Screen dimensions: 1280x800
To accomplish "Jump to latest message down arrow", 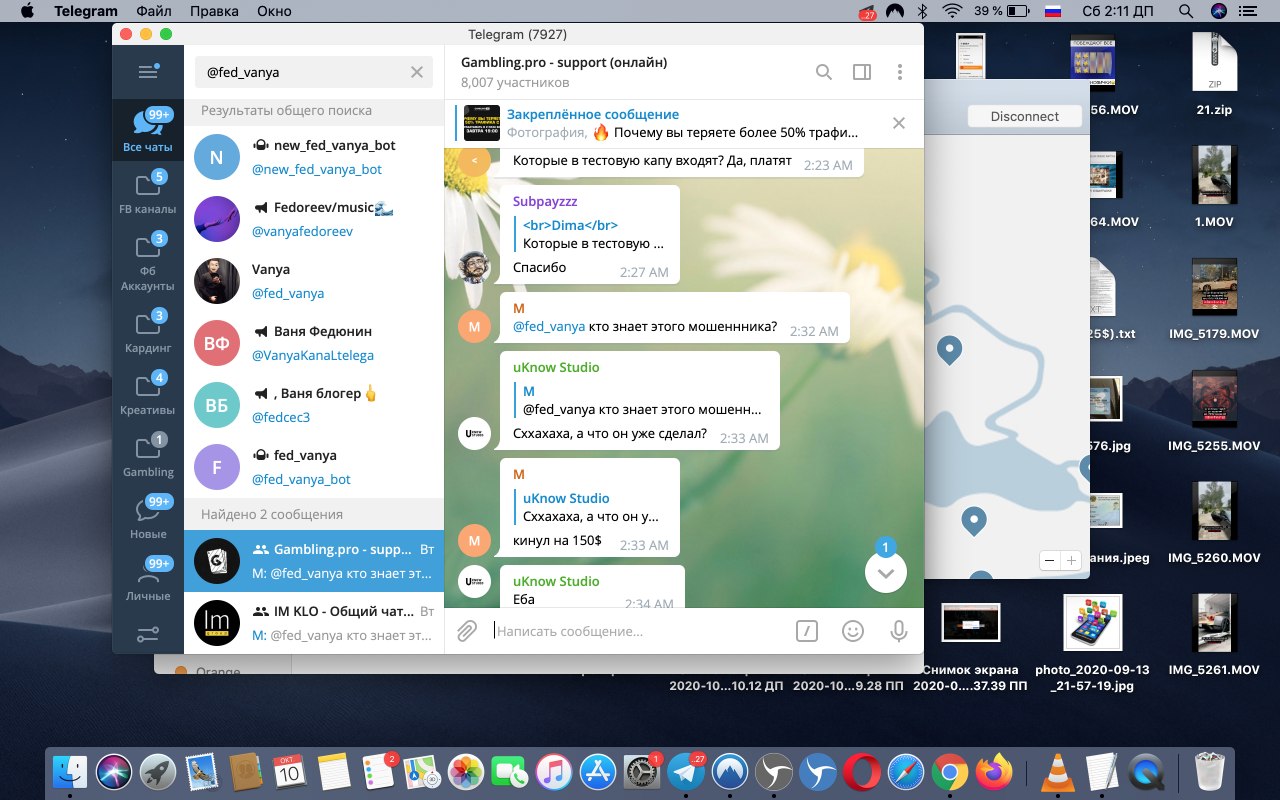I will click(886, 572).
